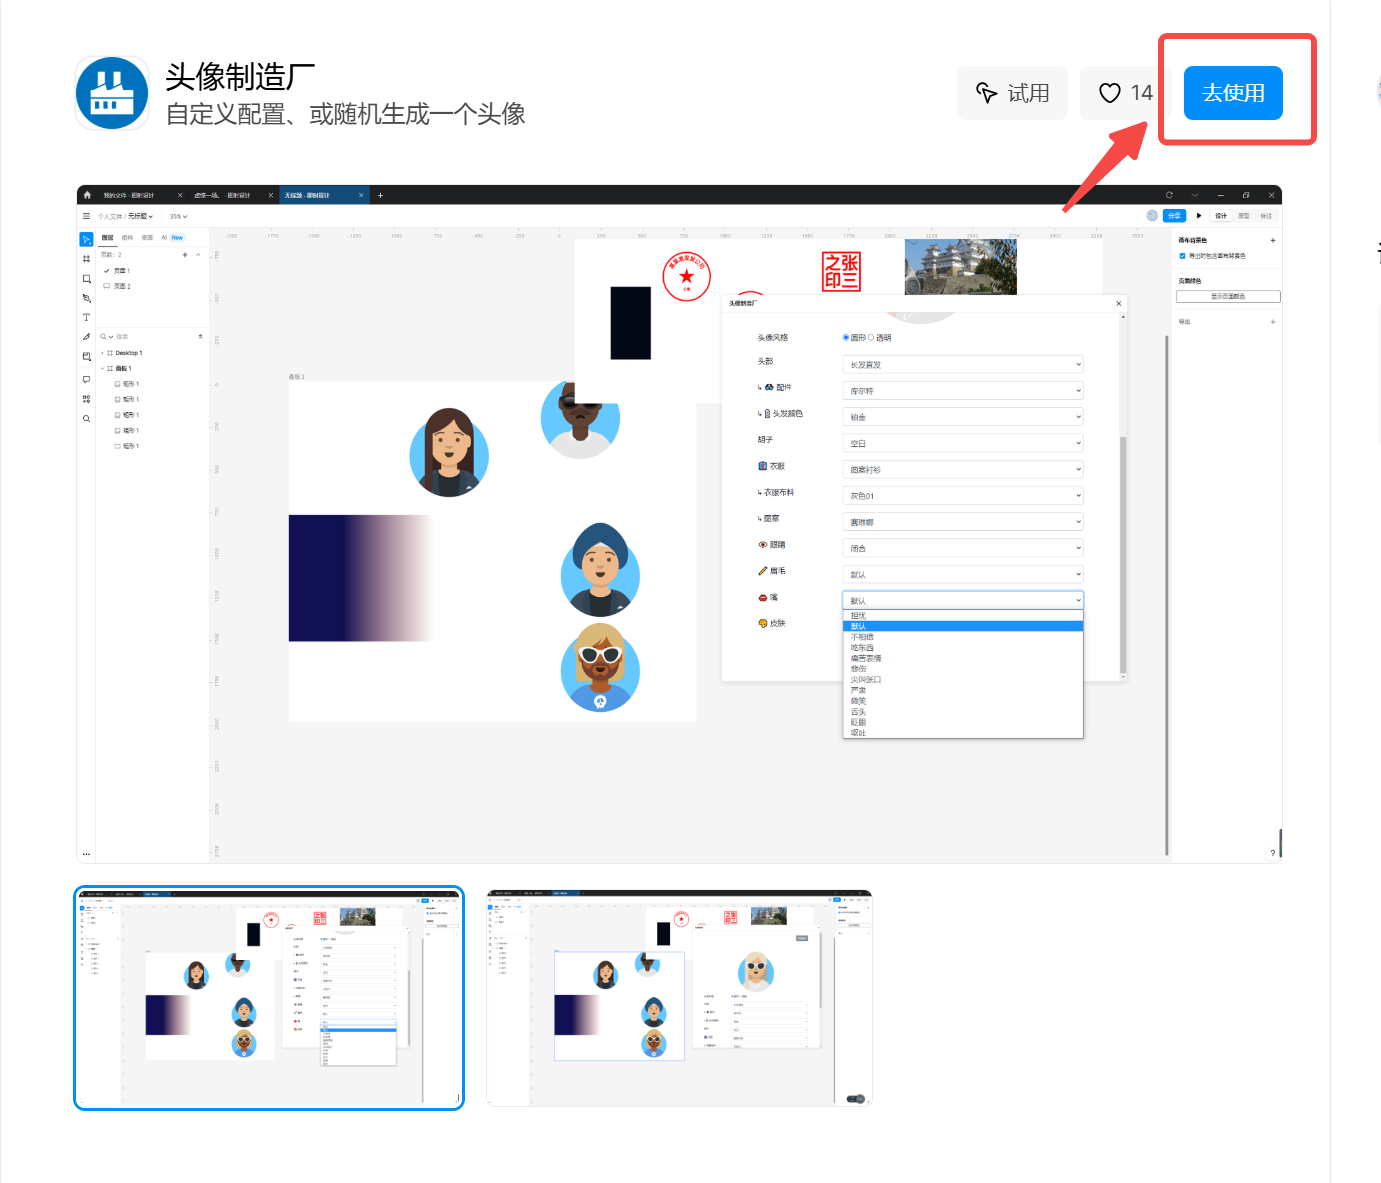Open the second preview thumbnail
This screenshot has width=1381, height=1183.
679,998
